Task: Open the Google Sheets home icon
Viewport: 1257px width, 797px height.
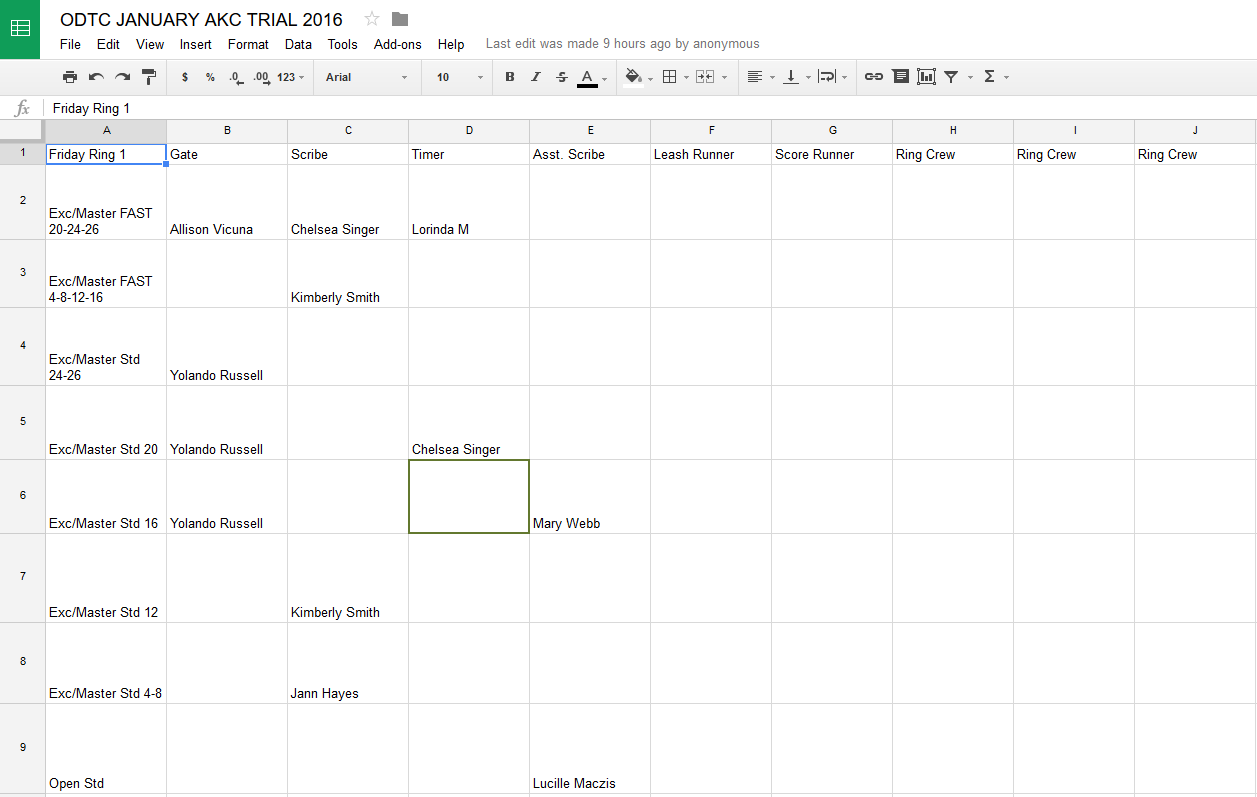Action: pos(20,29)
